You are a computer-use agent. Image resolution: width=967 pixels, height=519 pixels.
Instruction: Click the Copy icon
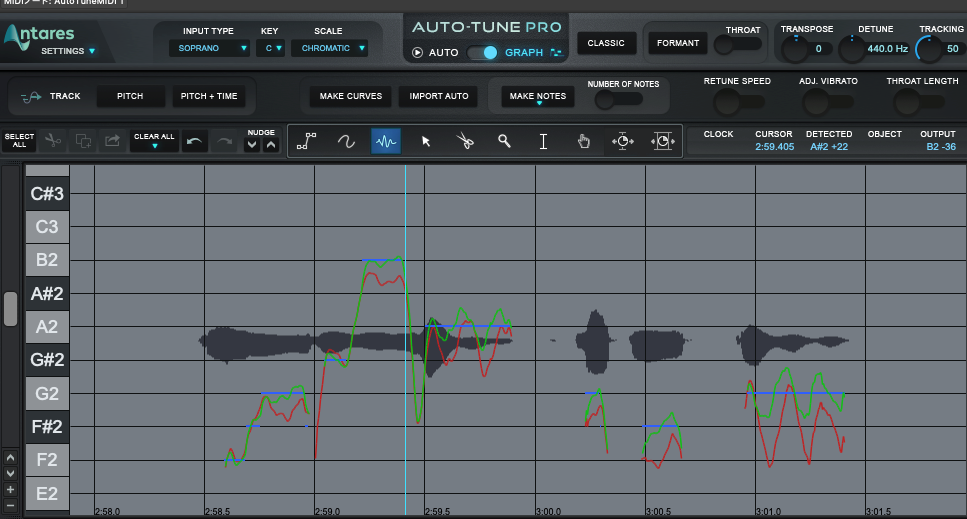[x=83, y=141]
